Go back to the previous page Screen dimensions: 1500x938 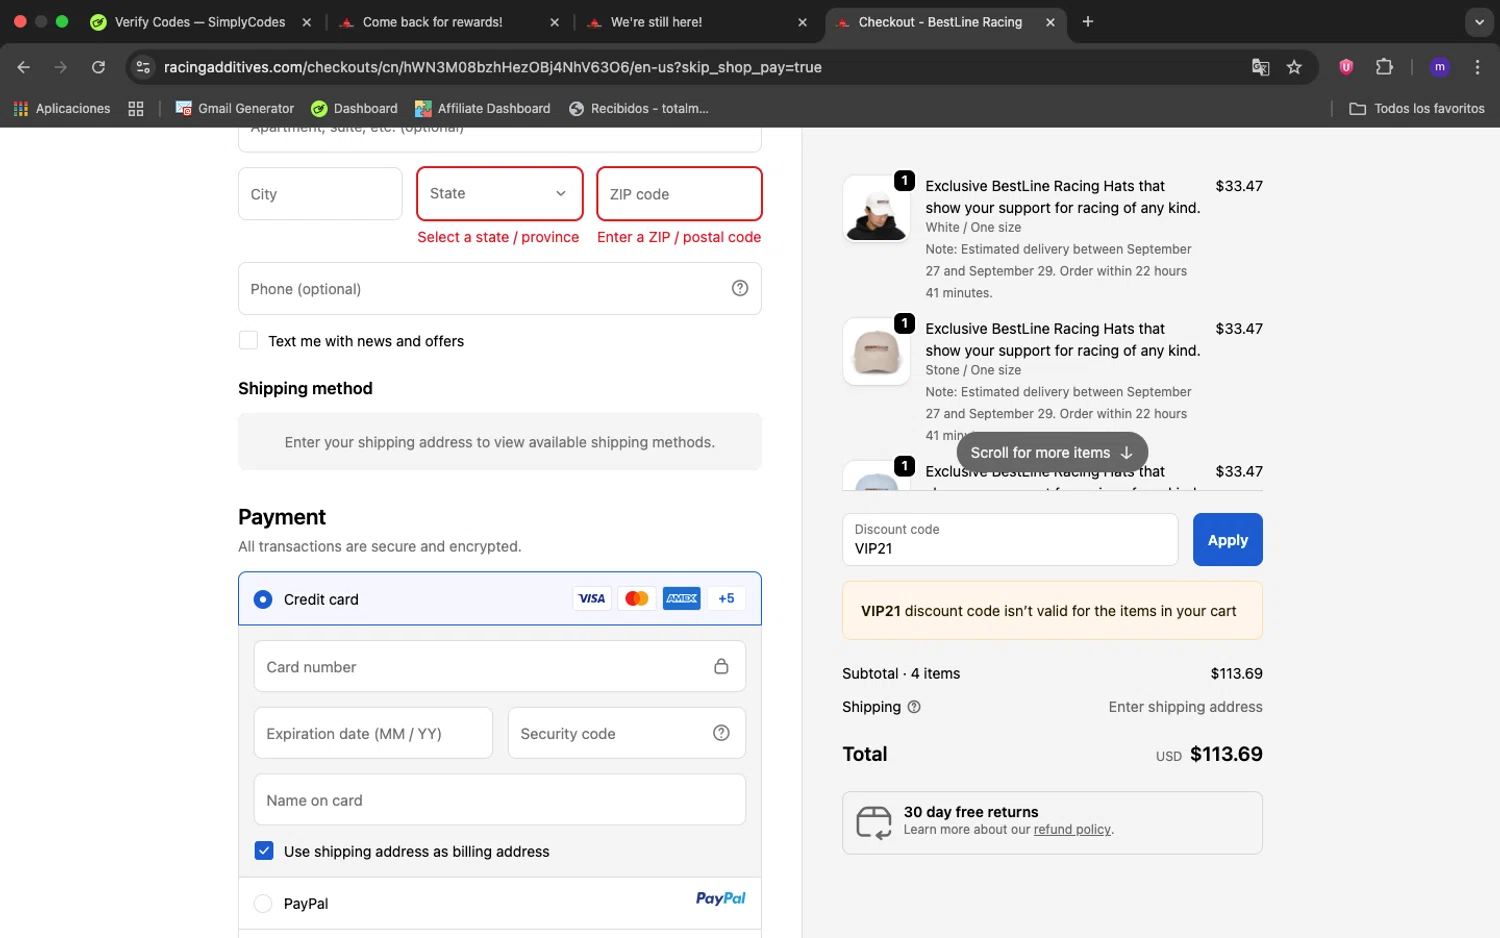pos(24,67)
